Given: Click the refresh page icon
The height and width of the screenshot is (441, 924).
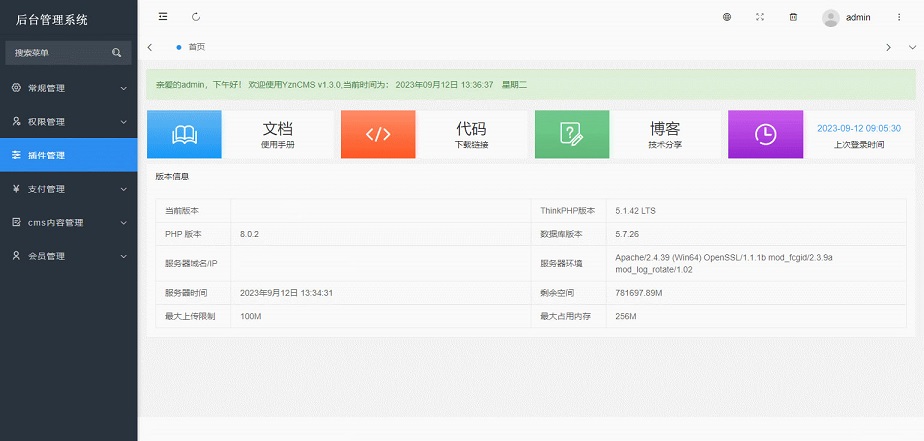Looking at the screenshot, I should [196, 17].
